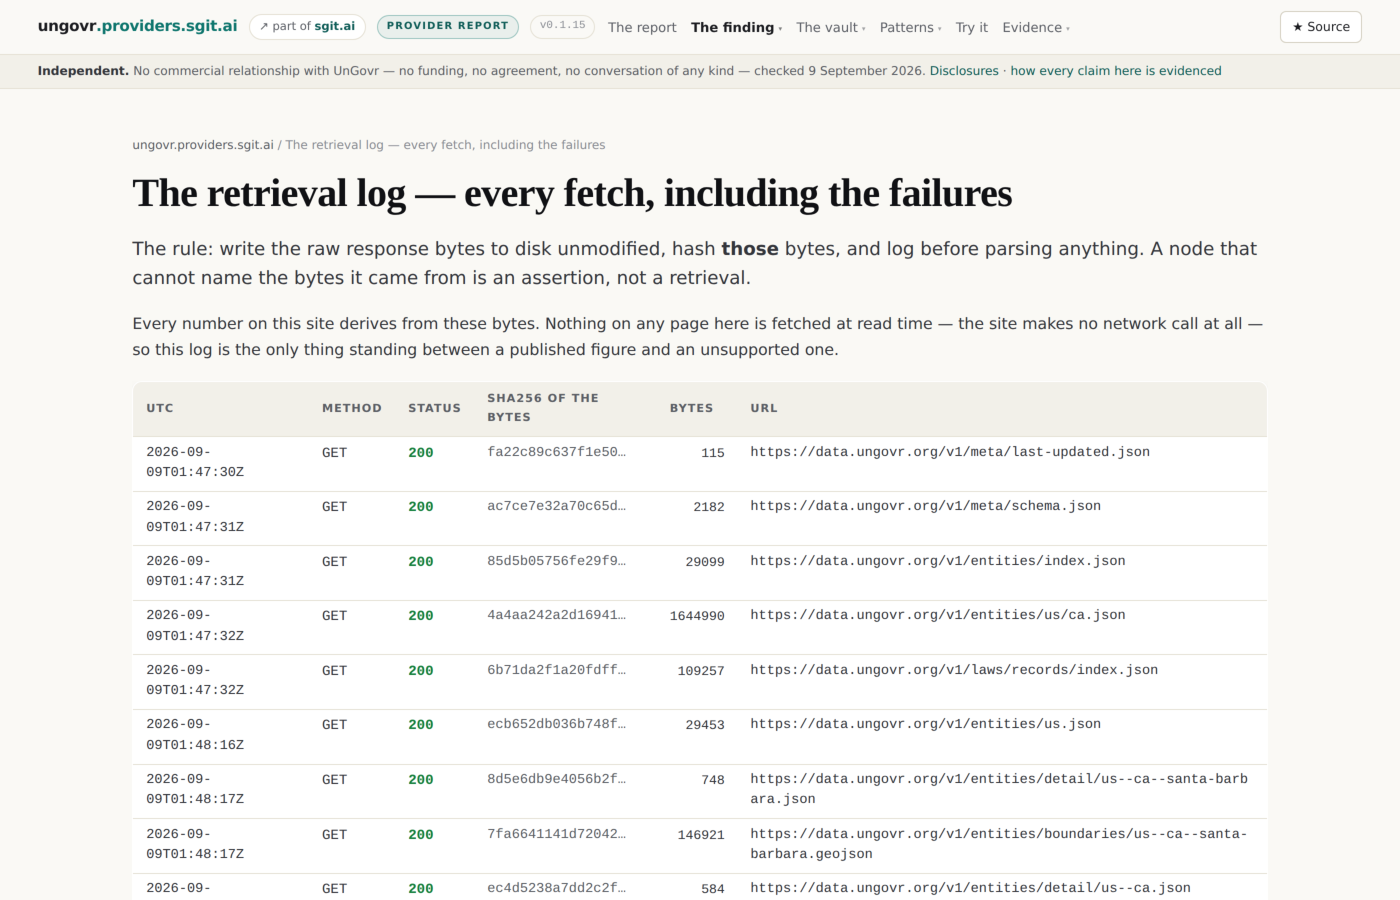
Task: Click the METHOD column header
Action: (352, 408)
